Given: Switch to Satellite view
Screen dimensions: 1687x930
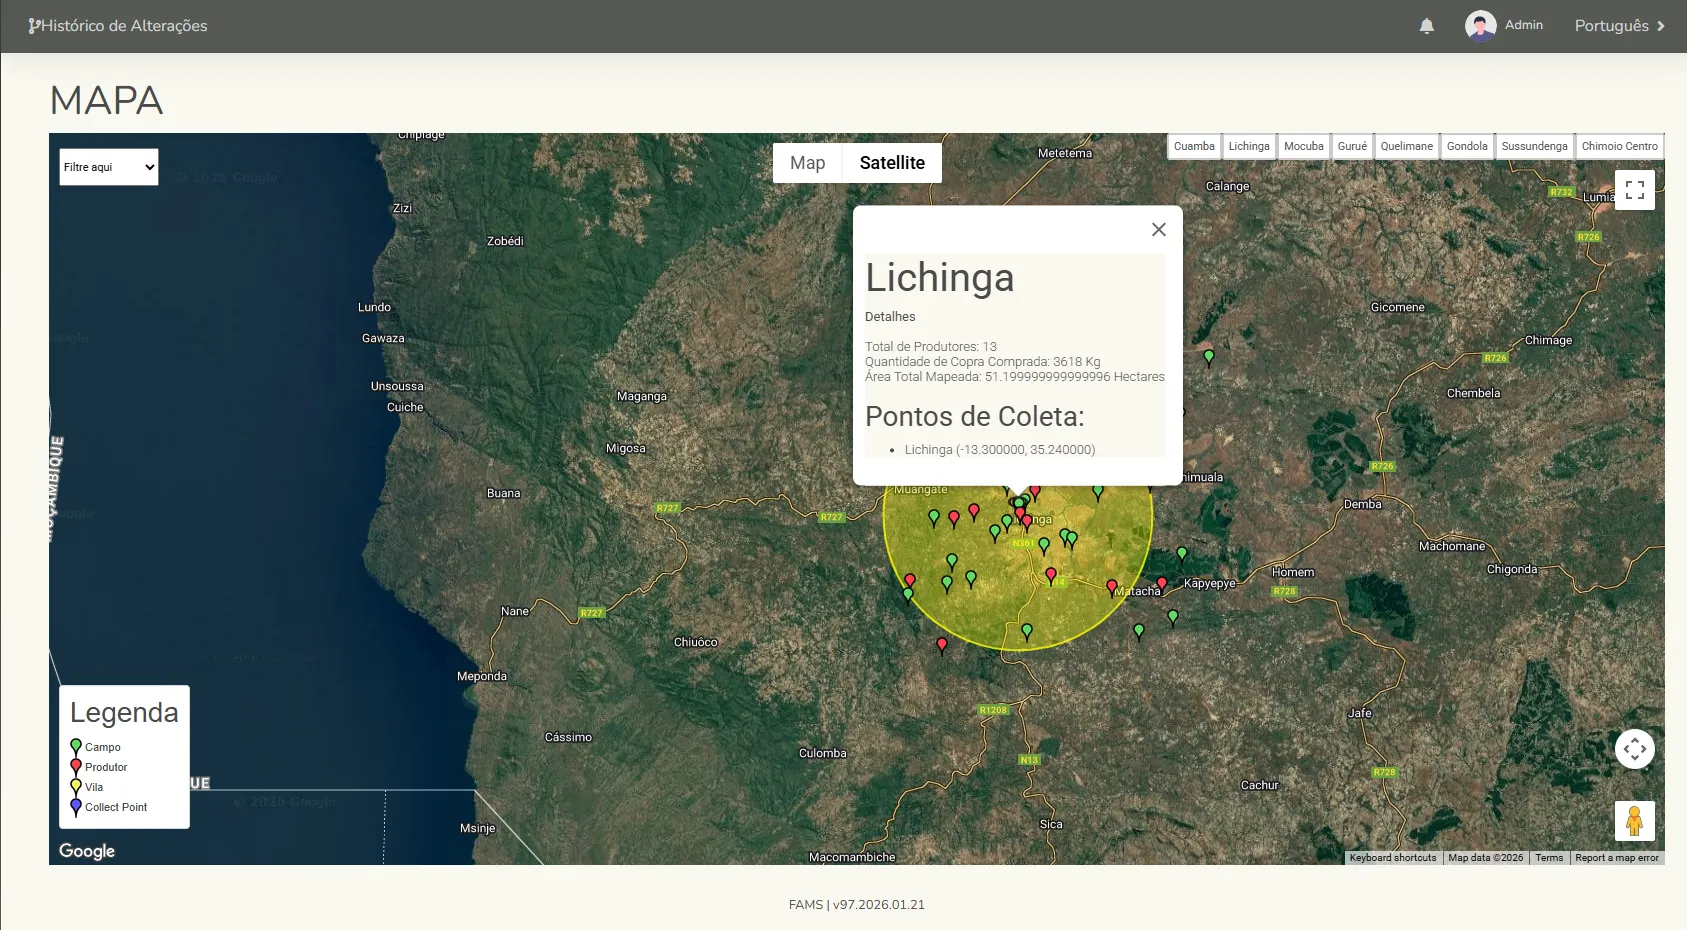Looking at the screenshot, I should pyautogui.click(x=892, y=163).
